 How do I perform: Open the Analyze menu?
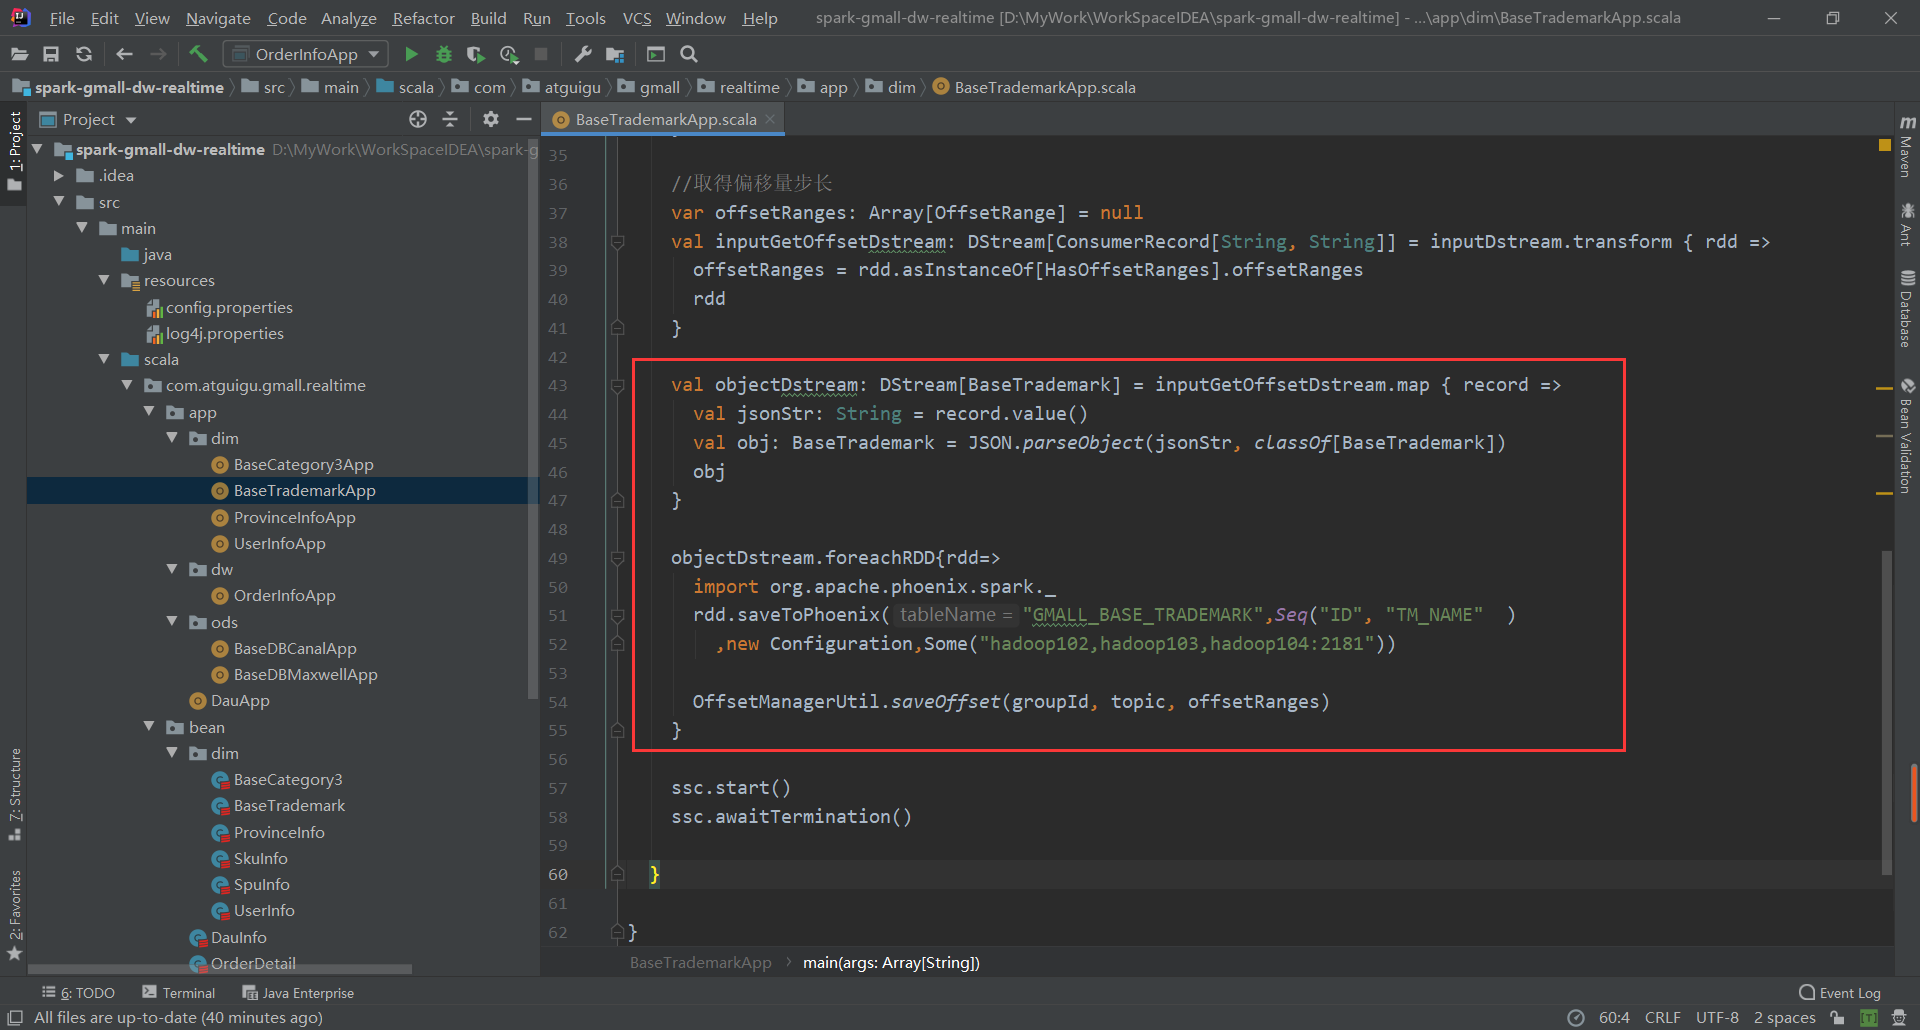point(348,18)
